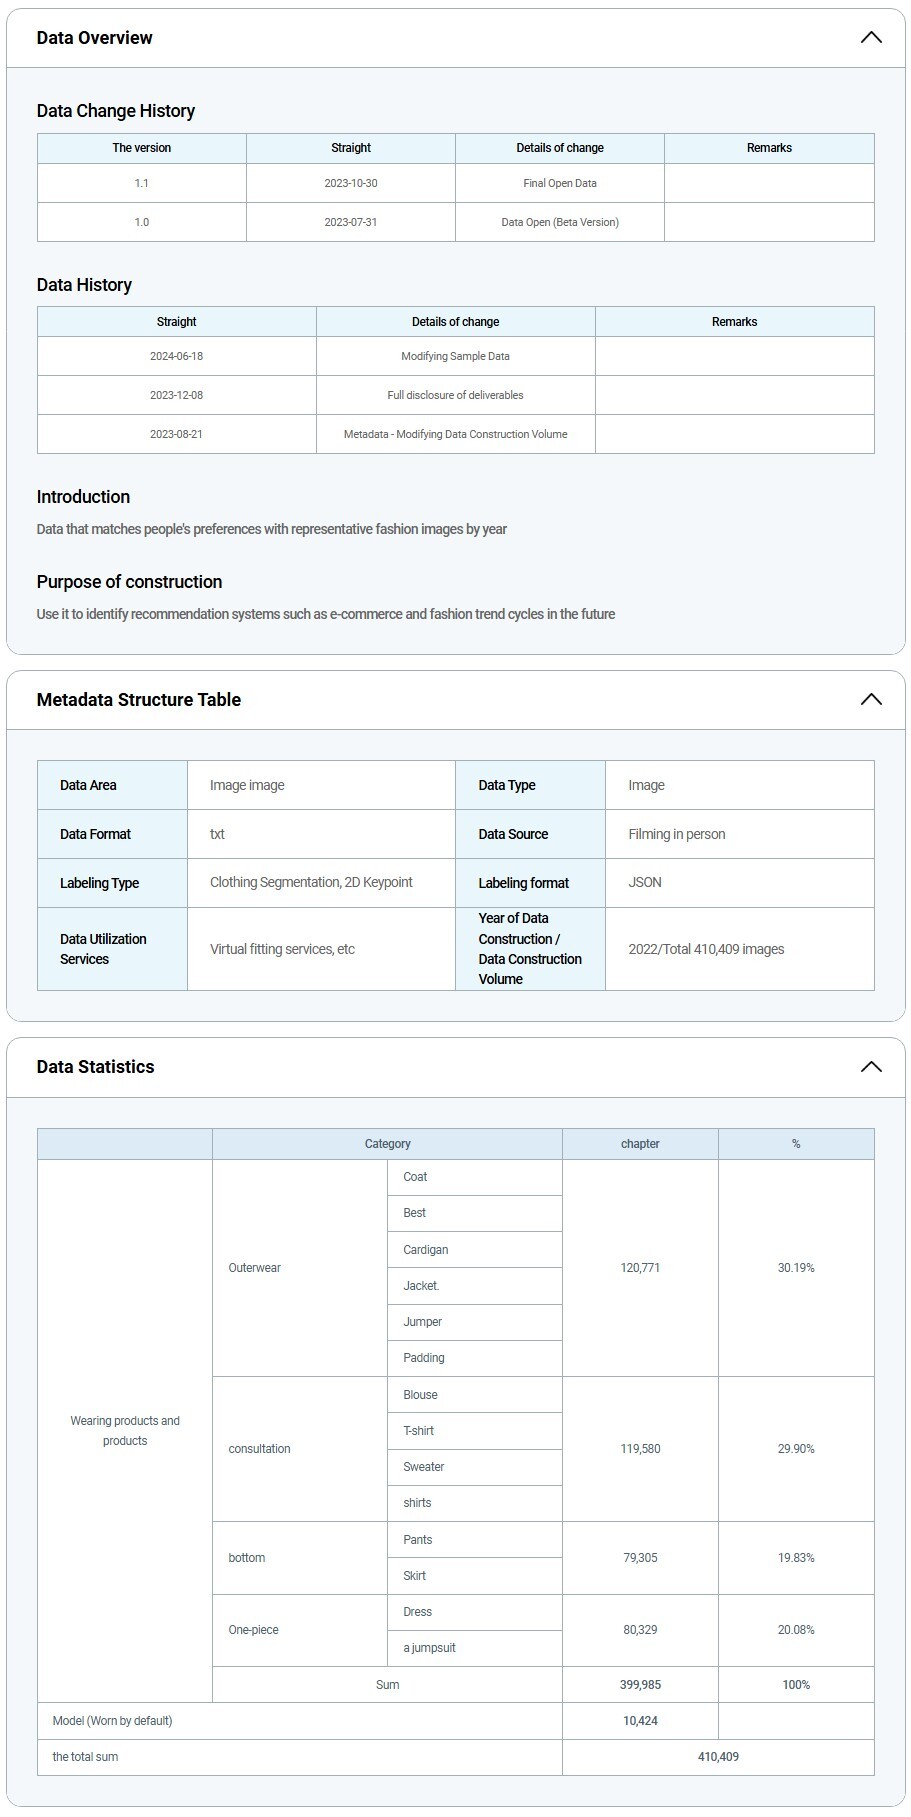Collapse the Data Overview section chevron
The height and width of the screenshot is (1817, 911).
tap(871, 38)
